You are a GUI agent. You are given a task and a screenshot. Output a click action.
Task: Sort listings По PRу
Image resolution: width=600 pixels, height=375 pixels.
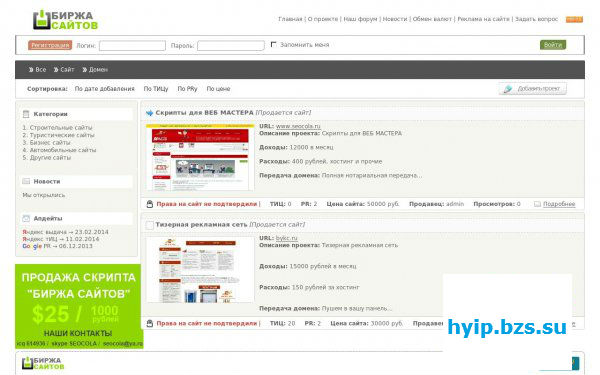tap(187, 89)
